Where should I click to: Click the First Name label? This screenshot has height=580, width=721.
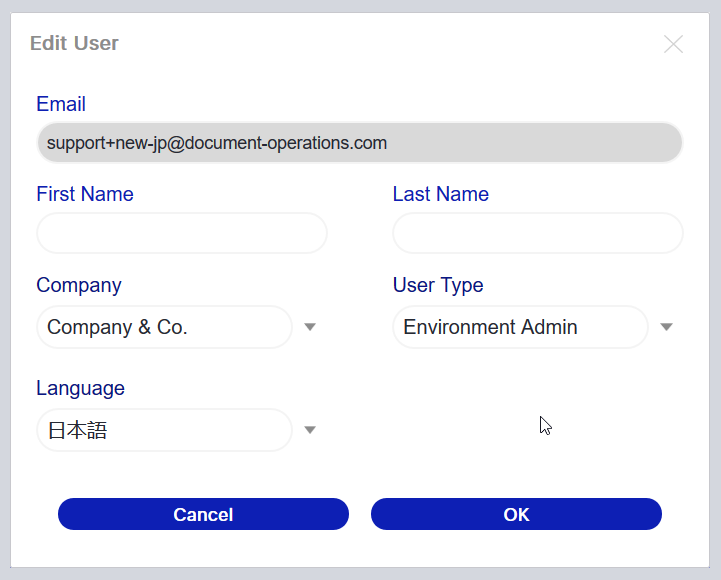pos(85,194)
